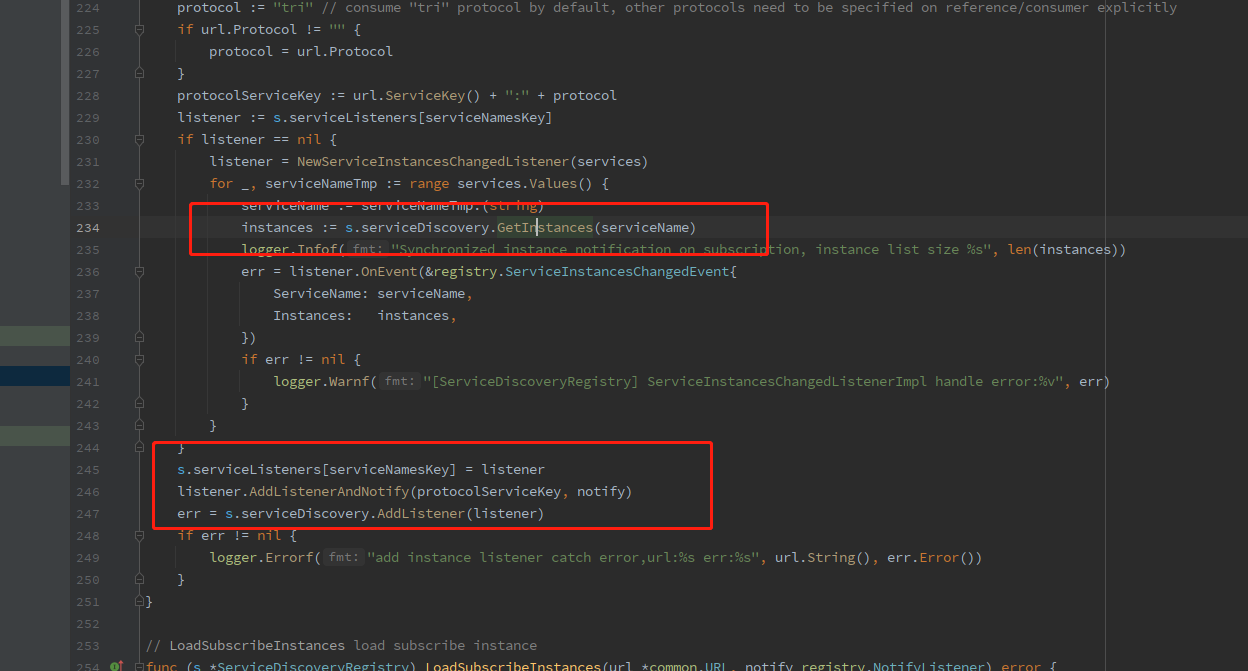This screenshot has height=671, width=1248.
Task: Collapse the 'if url.Protocol' block at line 225
Action: (x=140, y=30)
